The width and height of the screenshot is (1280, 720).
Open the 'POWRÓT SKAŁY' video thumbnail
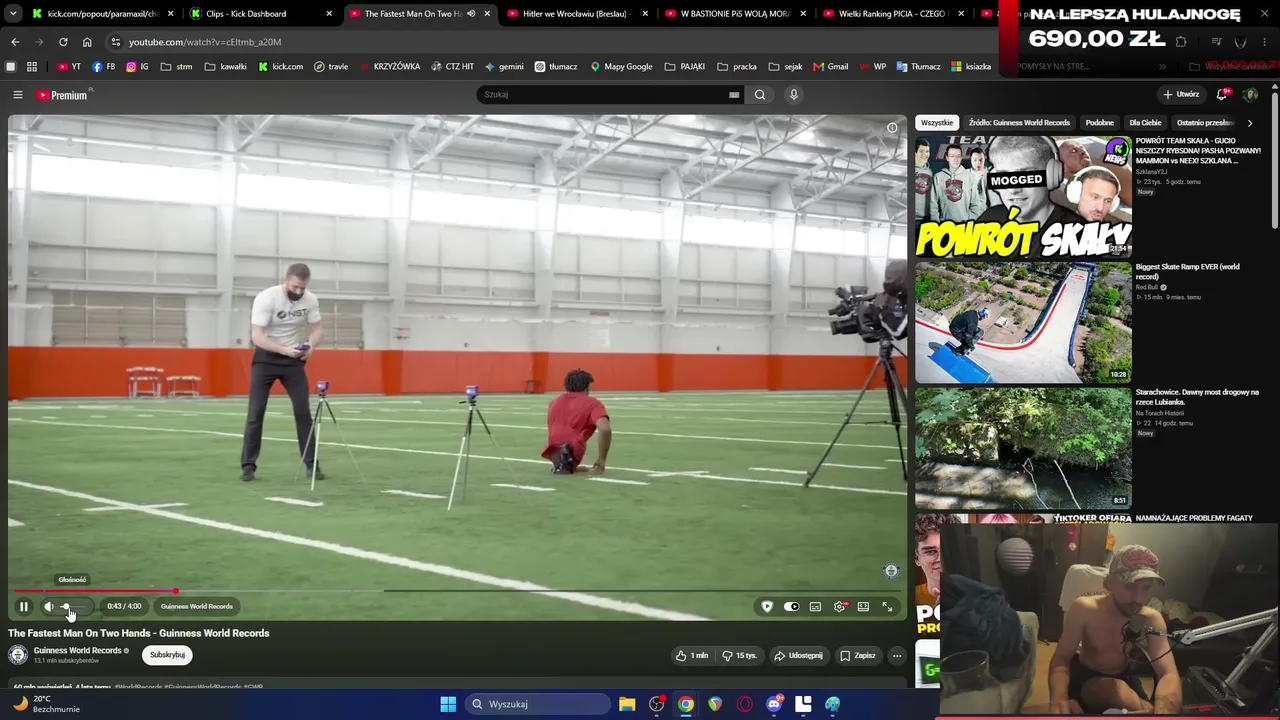coord(1023,196)
